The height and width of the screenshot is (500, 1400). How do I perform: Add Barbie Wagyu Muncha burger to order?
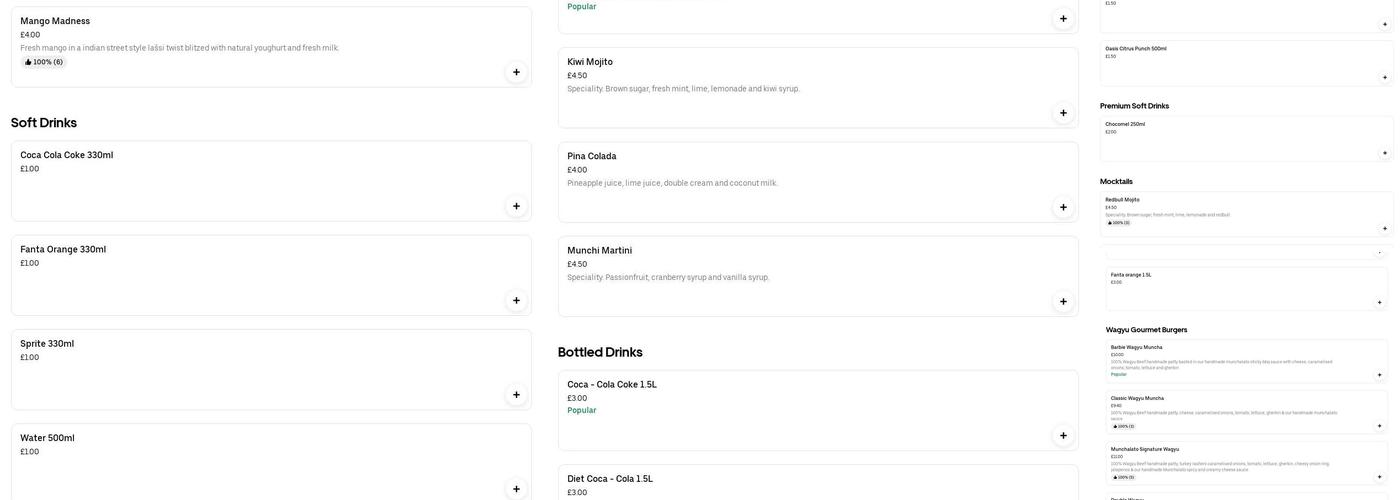pos(1379,375)
